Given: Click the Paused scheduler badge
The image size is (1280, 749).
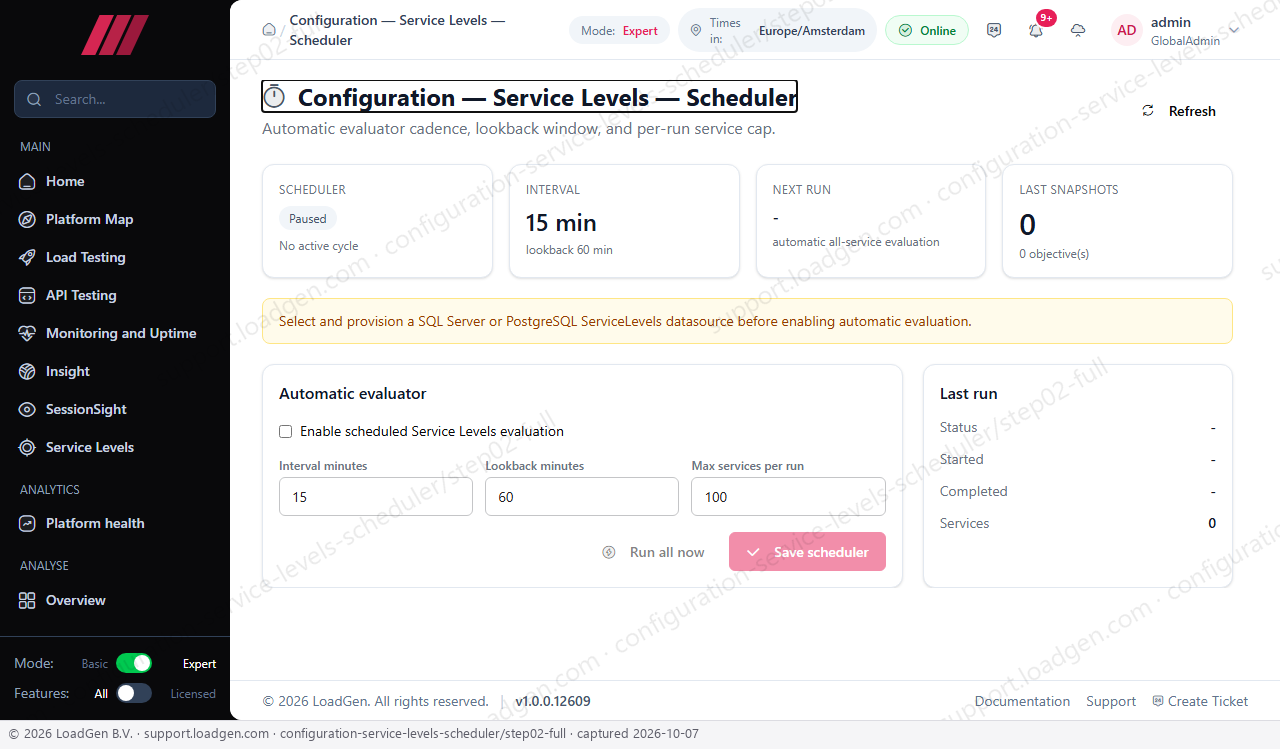Looking at the screenshot, I should tap(308, 219).
